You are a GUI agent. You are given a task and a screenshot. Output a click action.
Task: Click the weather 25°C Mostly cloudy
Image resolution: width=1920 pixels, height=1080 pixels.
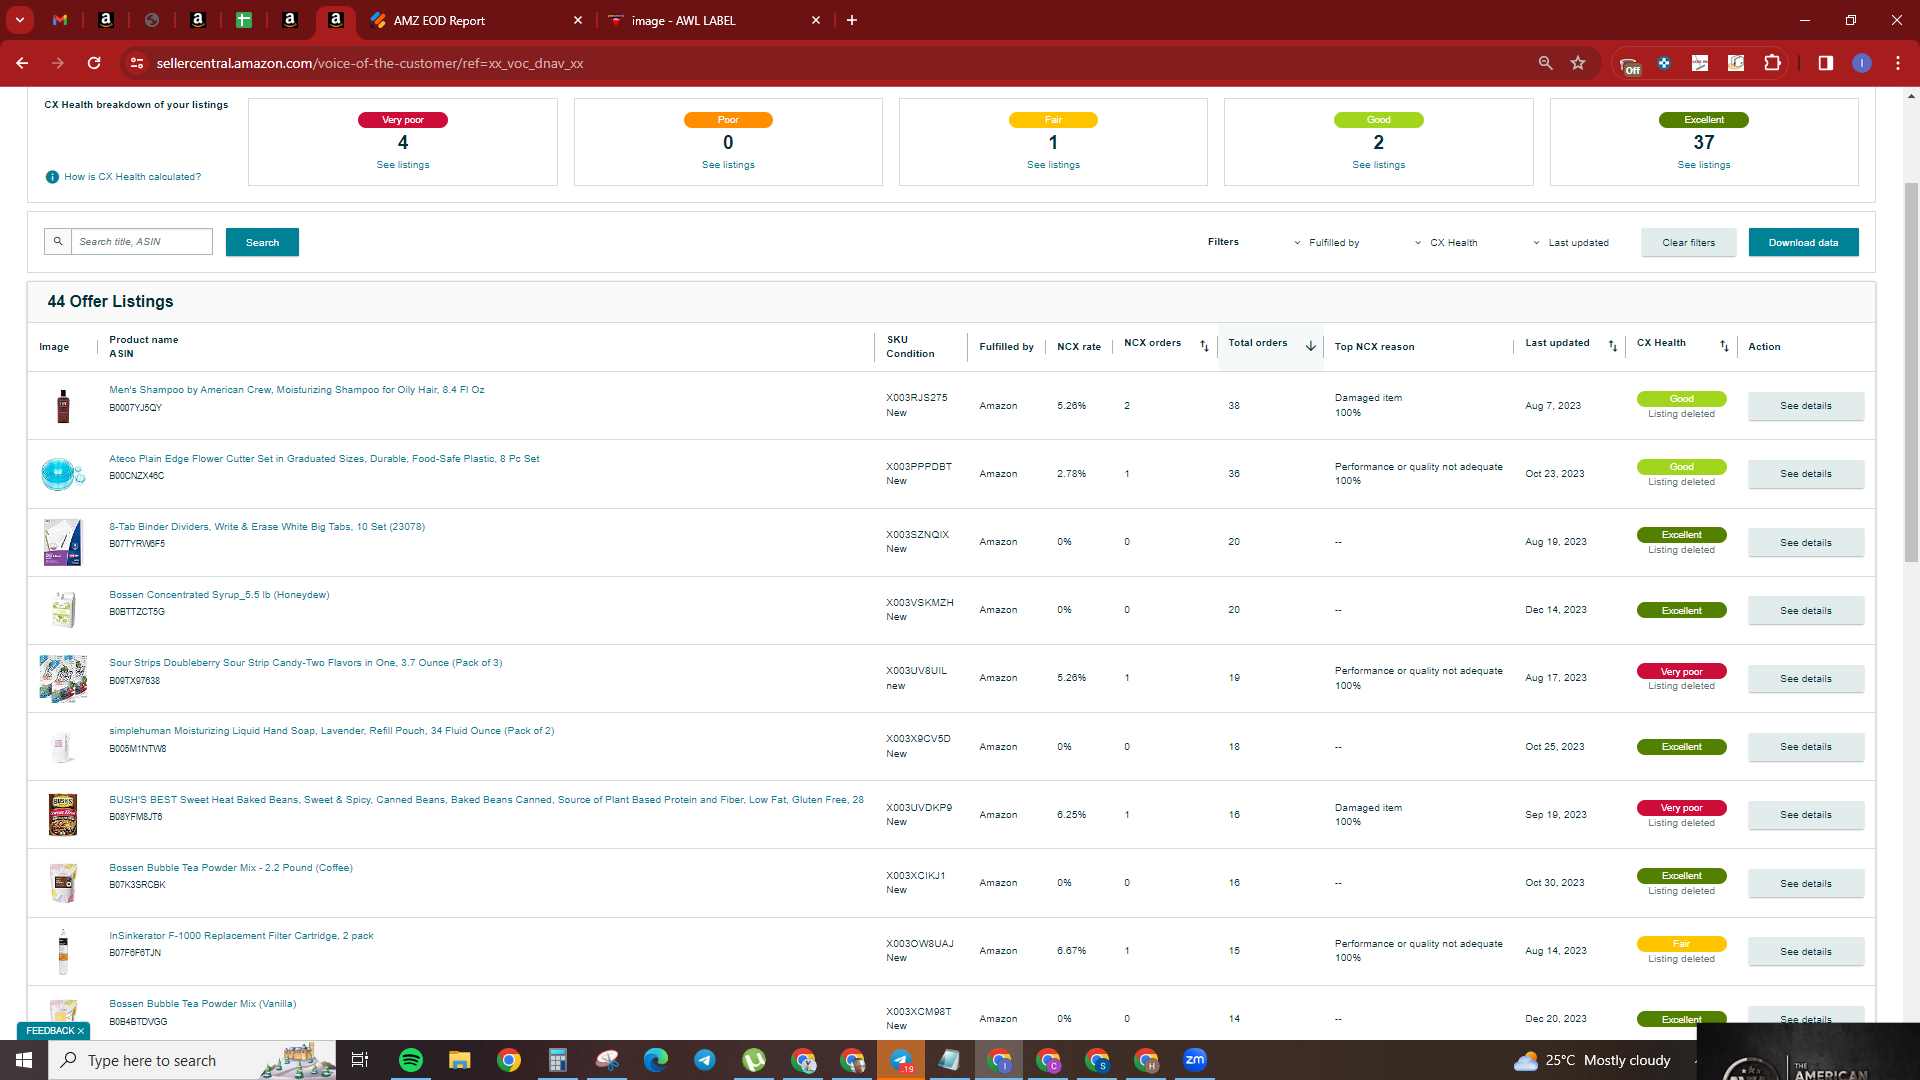(x=1592, y=1060)
